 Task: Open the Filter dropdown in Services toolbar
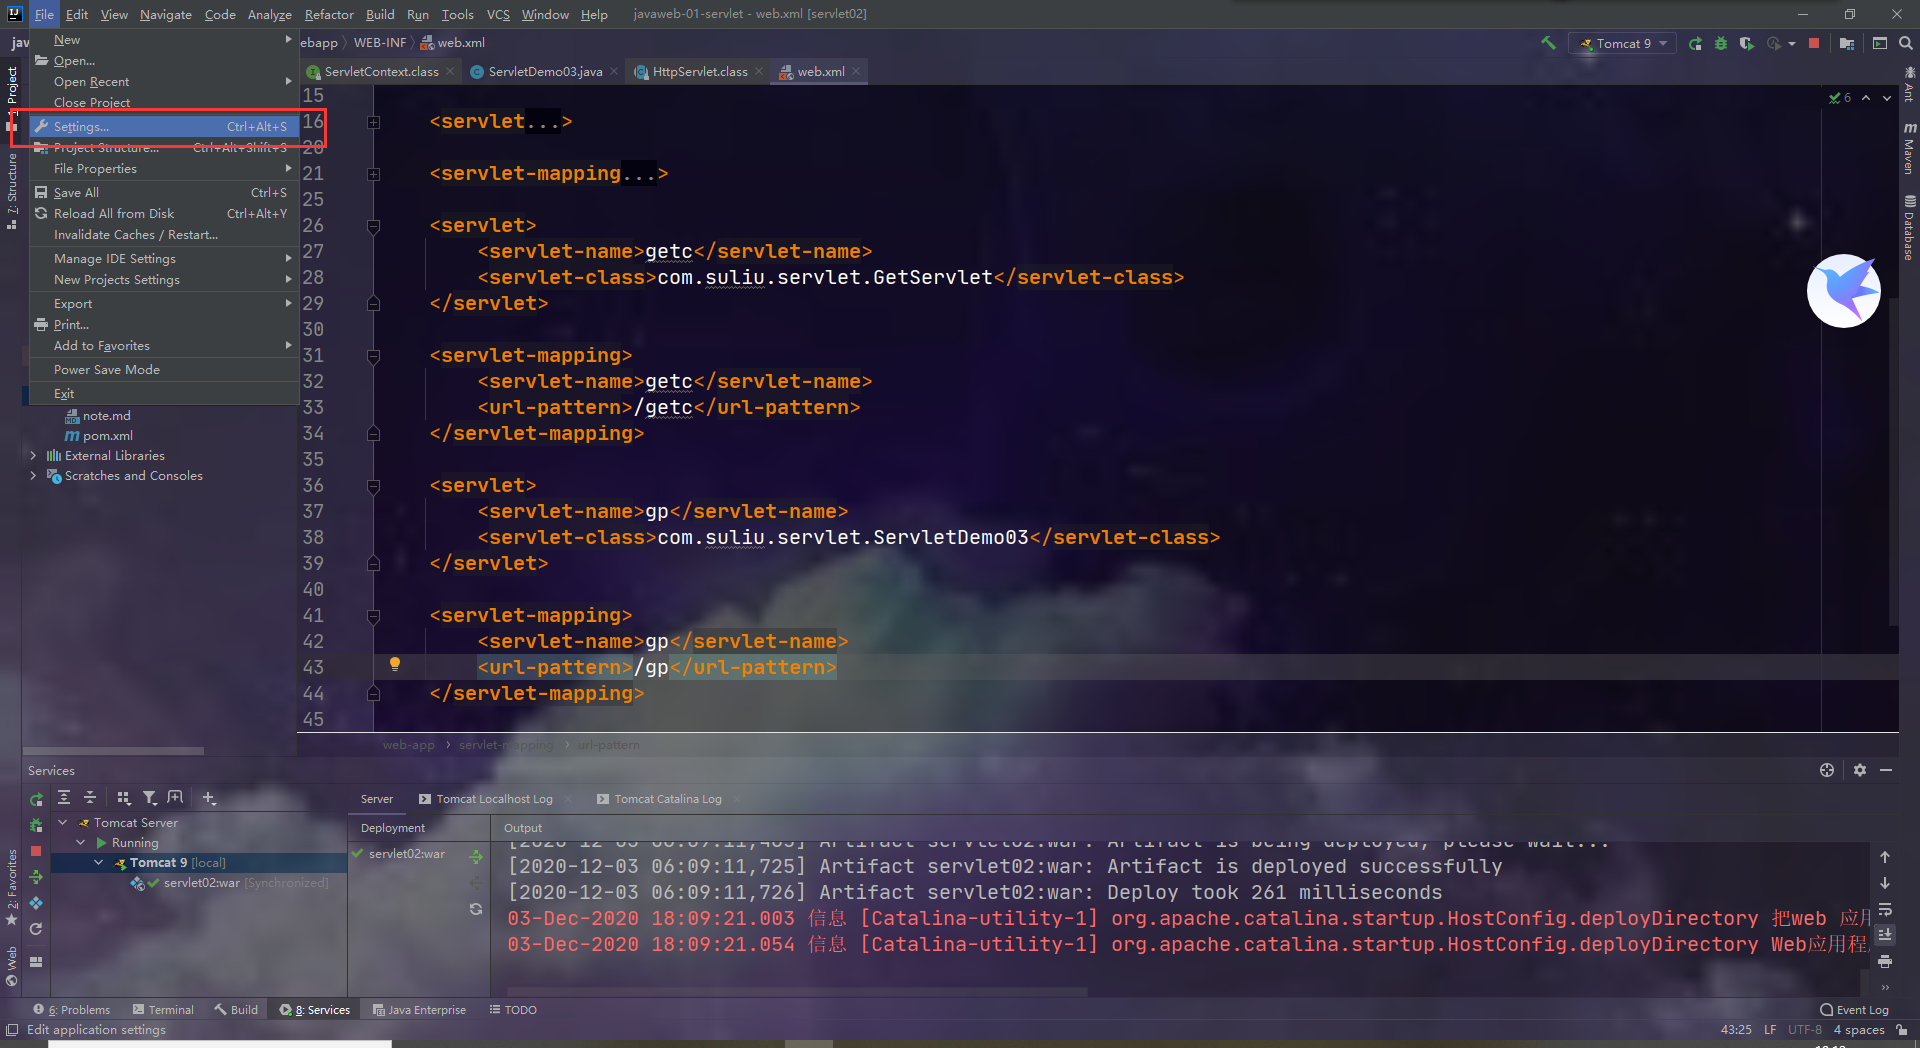point(150,797)
